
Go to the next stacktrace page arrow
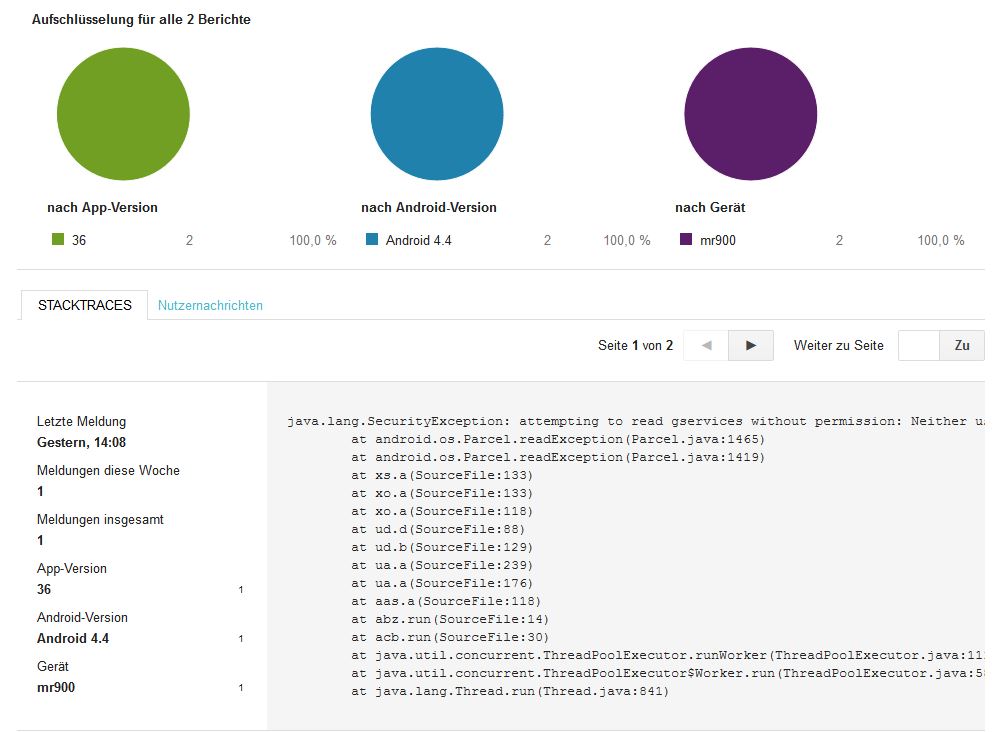click(x=751, y=345)
